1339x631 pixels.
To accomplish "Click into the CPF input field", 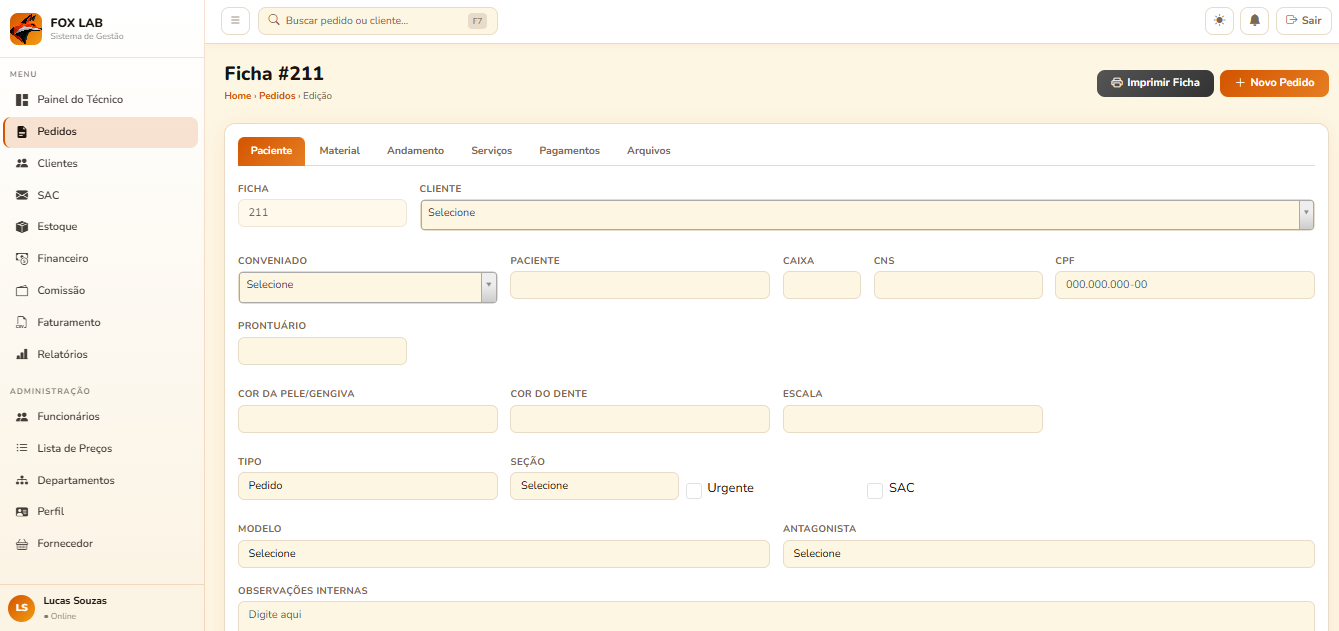I will click(x=1184, y=285).
